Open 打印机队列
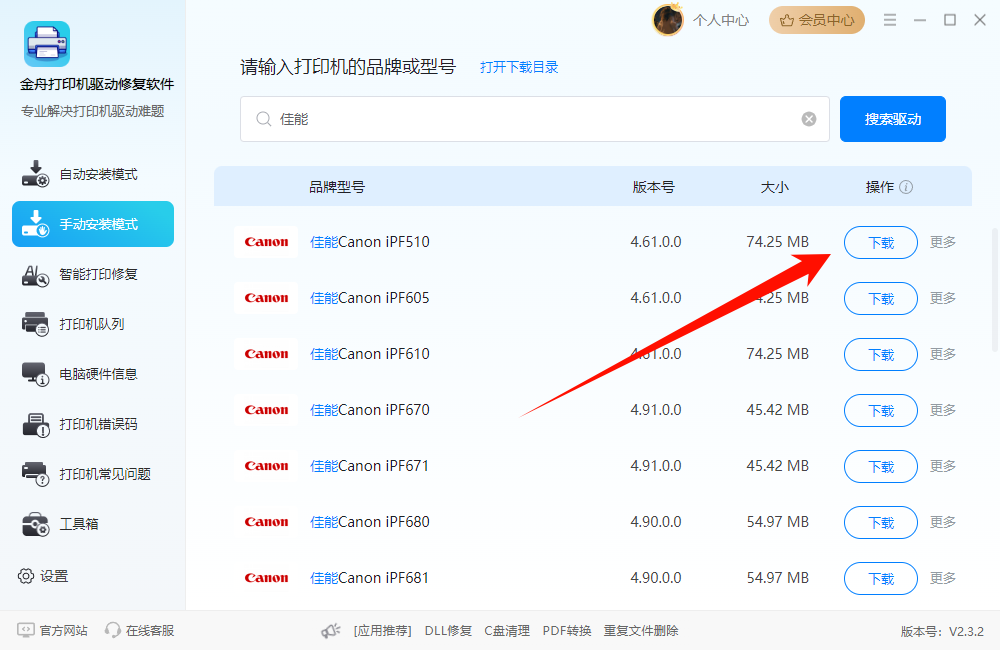The height and width of the screenshot is (650, 1000). [93, 324]
